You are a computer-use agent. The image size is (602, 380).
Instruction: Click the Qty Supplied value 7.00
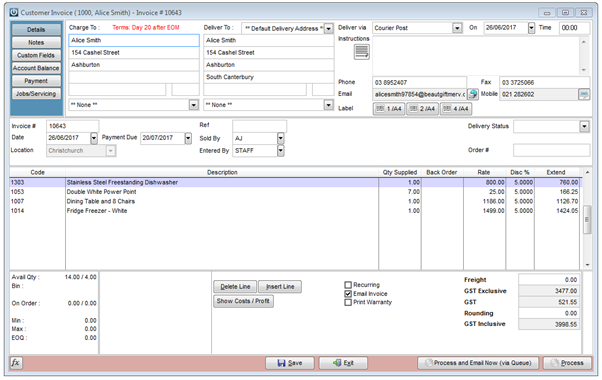click(x=413, y=192)
